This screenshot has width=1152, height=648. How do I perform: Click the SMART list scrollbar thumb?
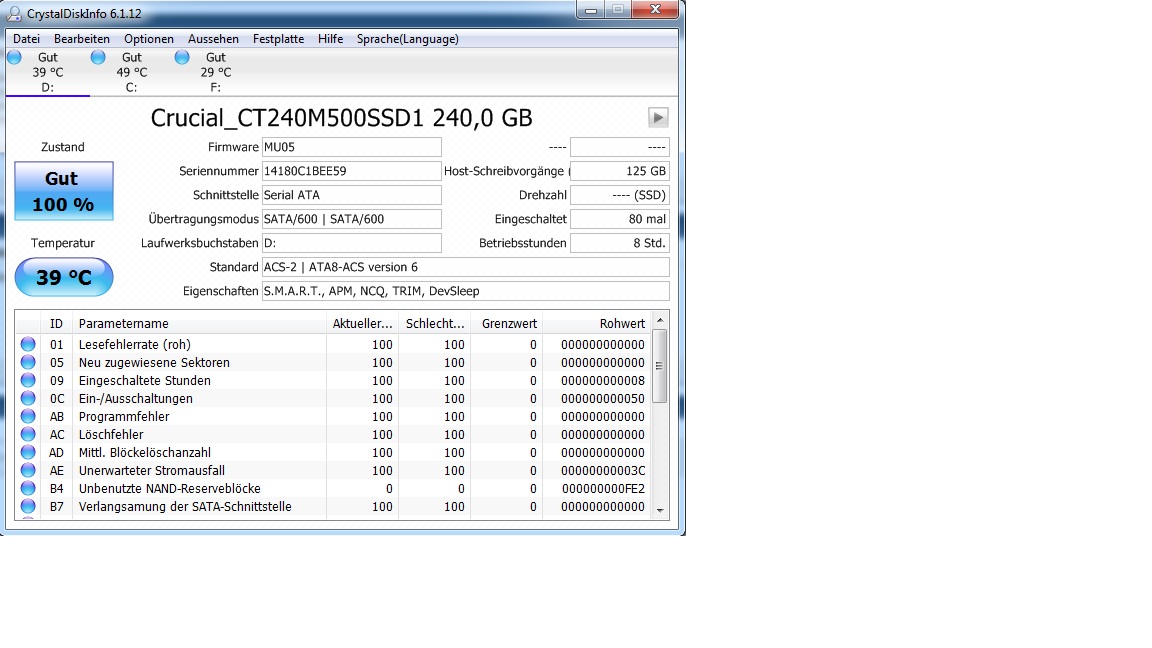[660, 366]
